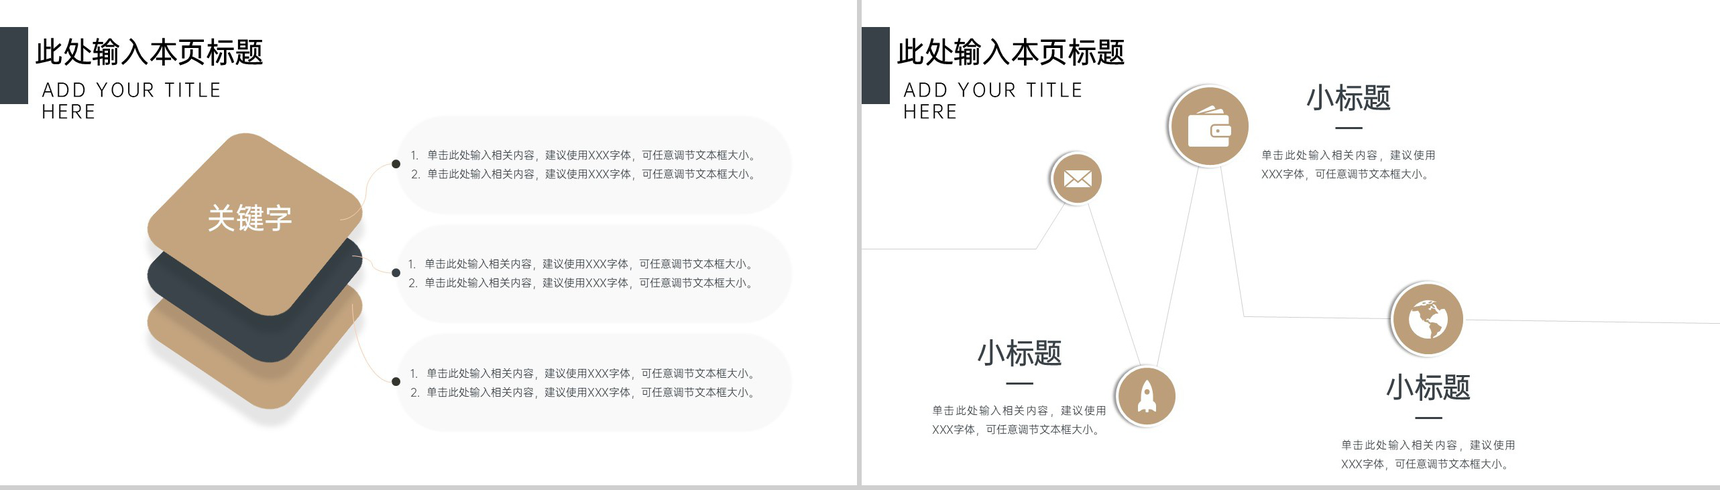Image resolution: width=1720 pixels, height=490 pixels.
Task: Select the 小标题 heading below globe icon
Action: pos(1427,387)
